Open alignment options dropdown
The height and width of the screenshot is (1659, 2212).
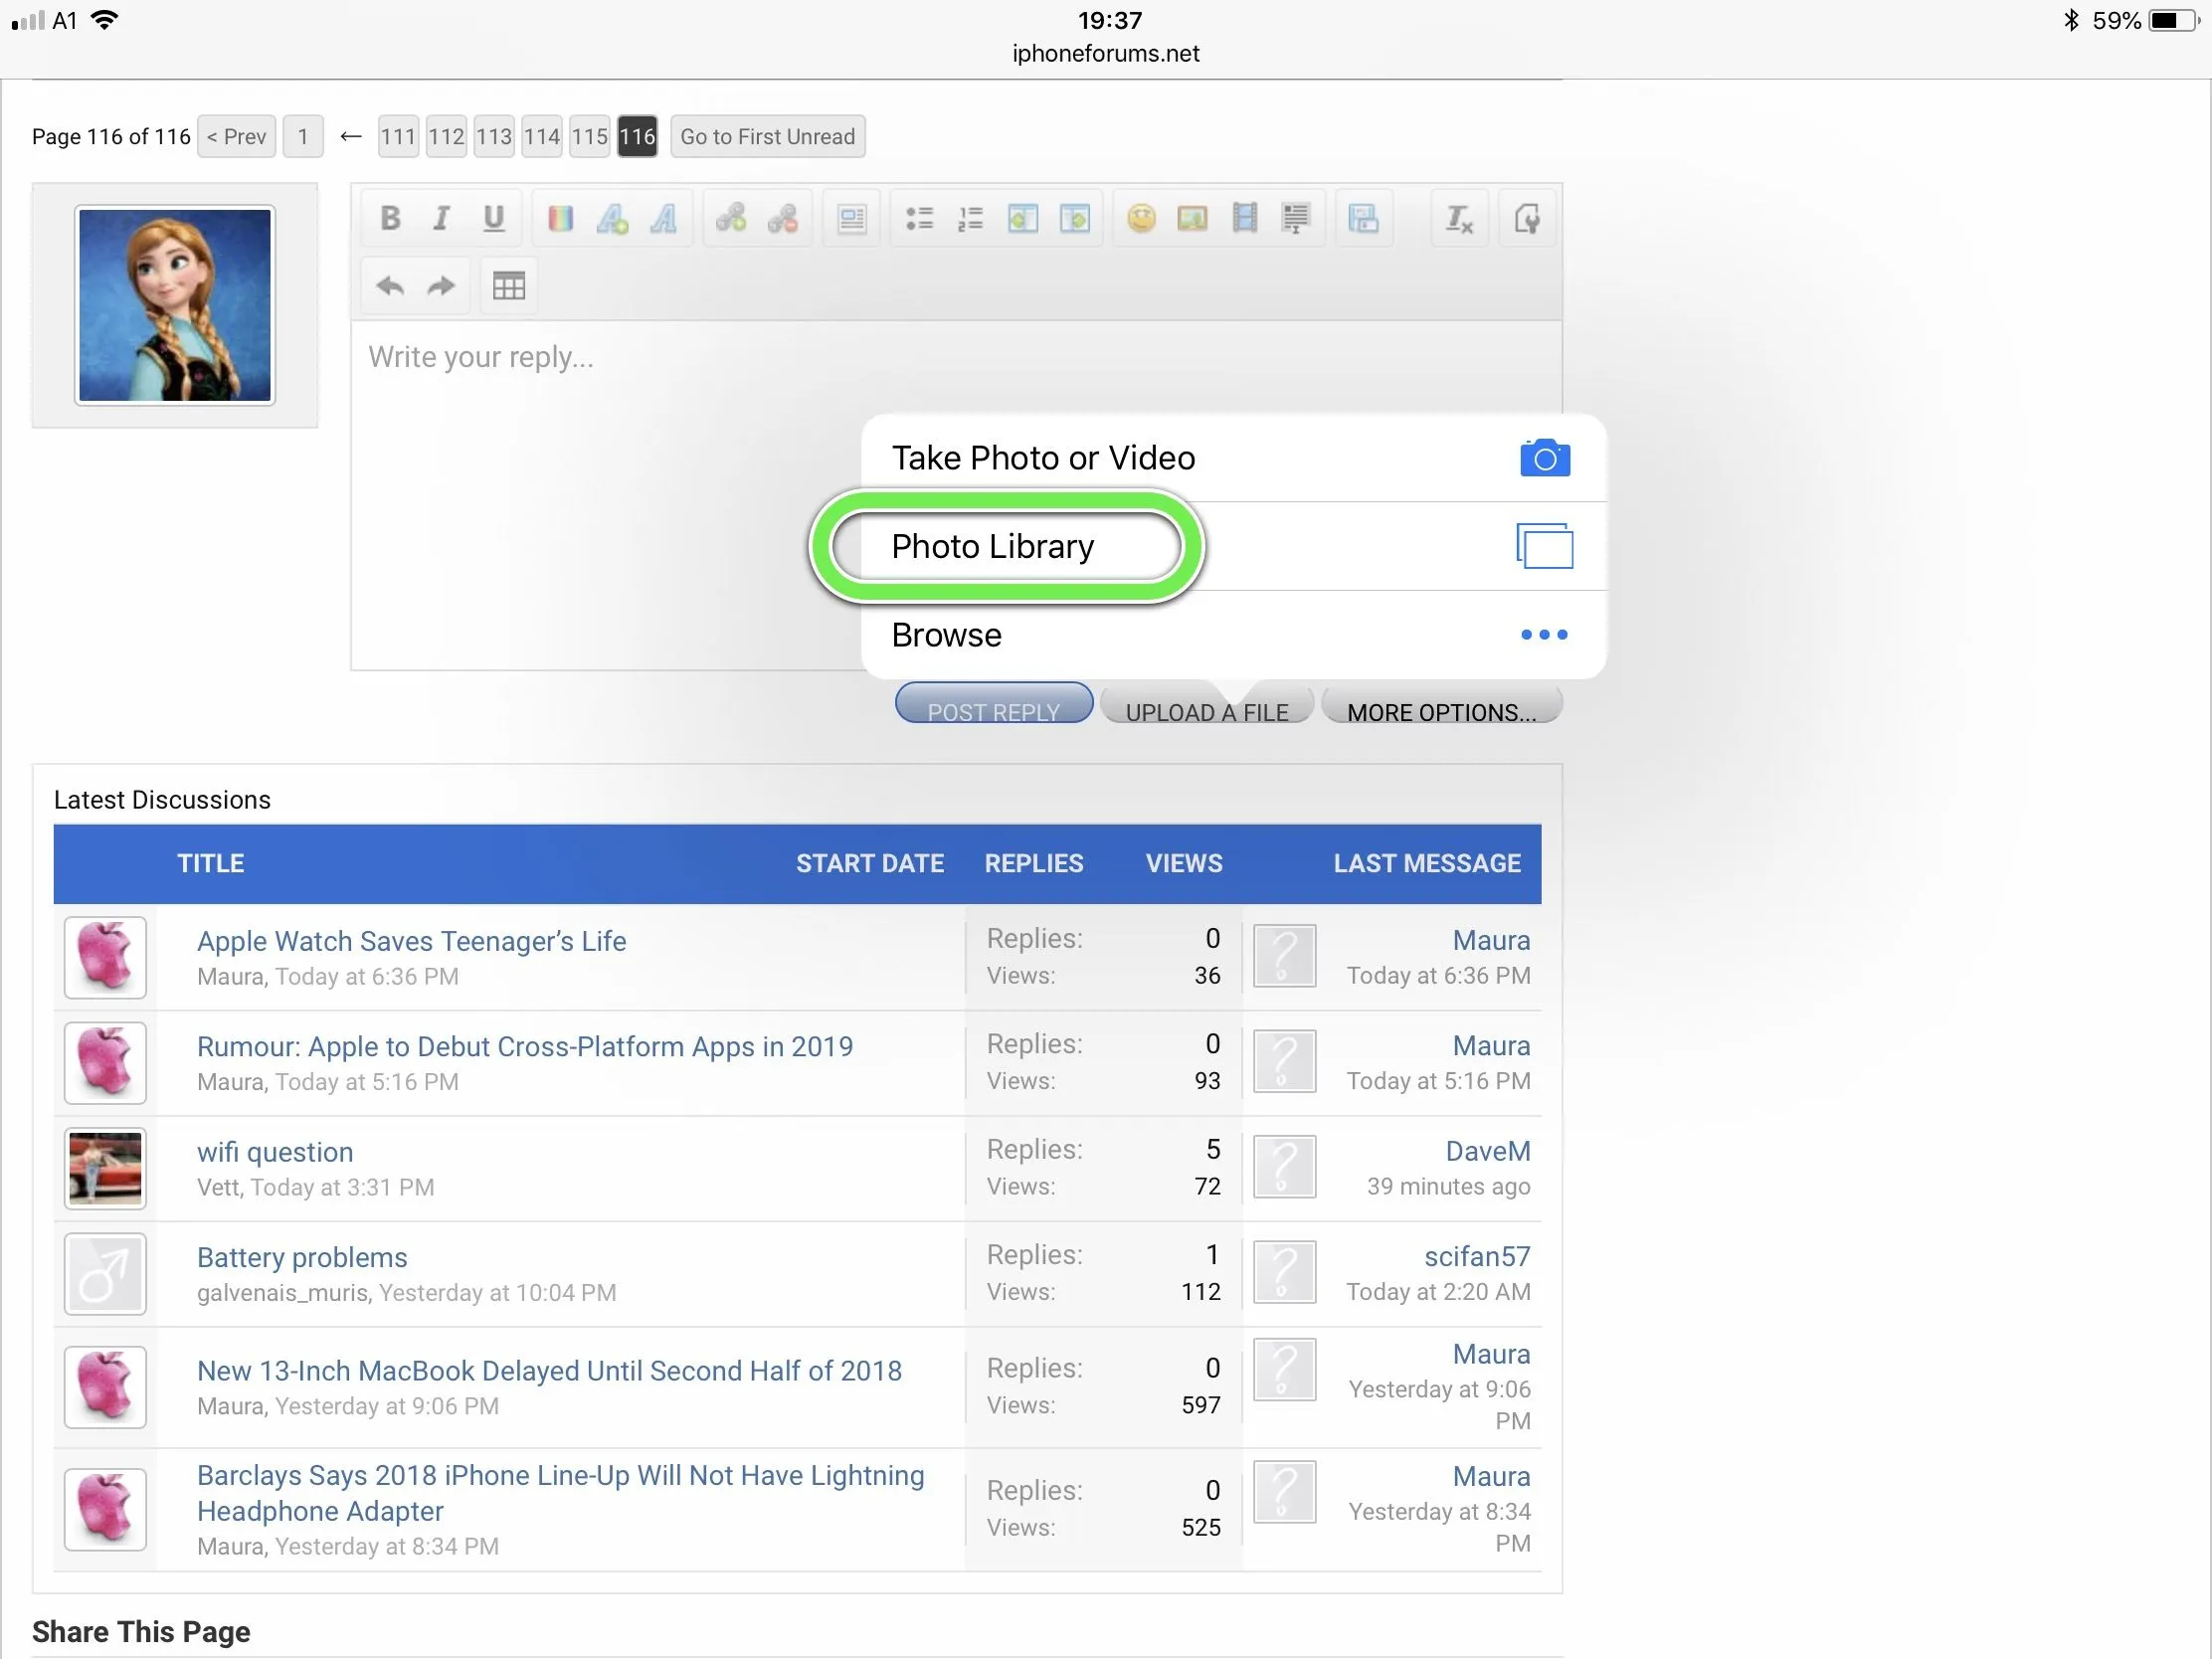852,218
